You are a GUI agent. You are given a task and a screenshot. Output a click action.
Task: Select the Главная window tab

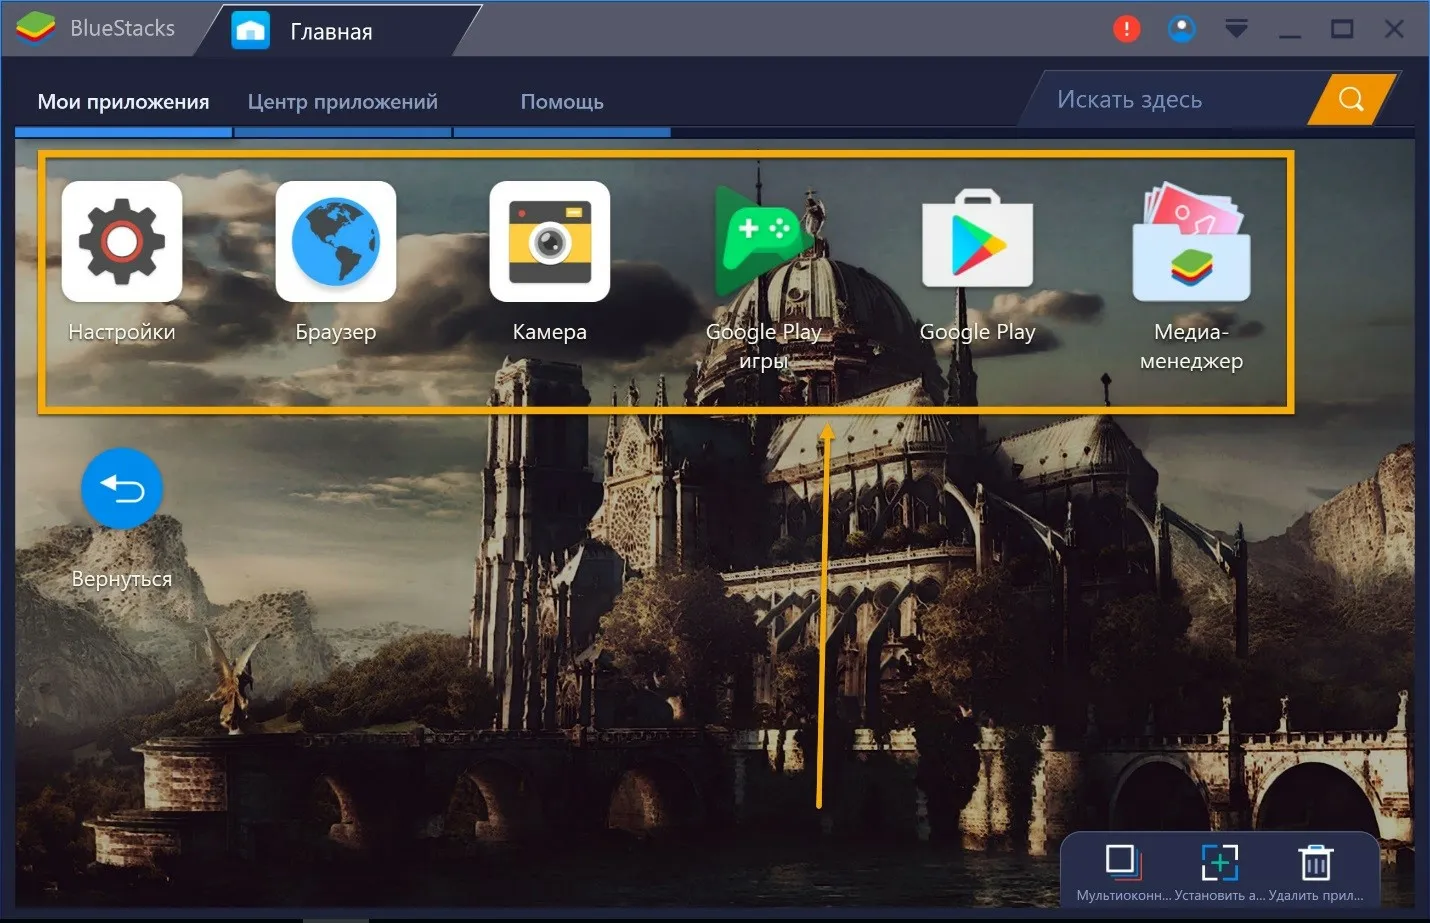pos(331,32)
